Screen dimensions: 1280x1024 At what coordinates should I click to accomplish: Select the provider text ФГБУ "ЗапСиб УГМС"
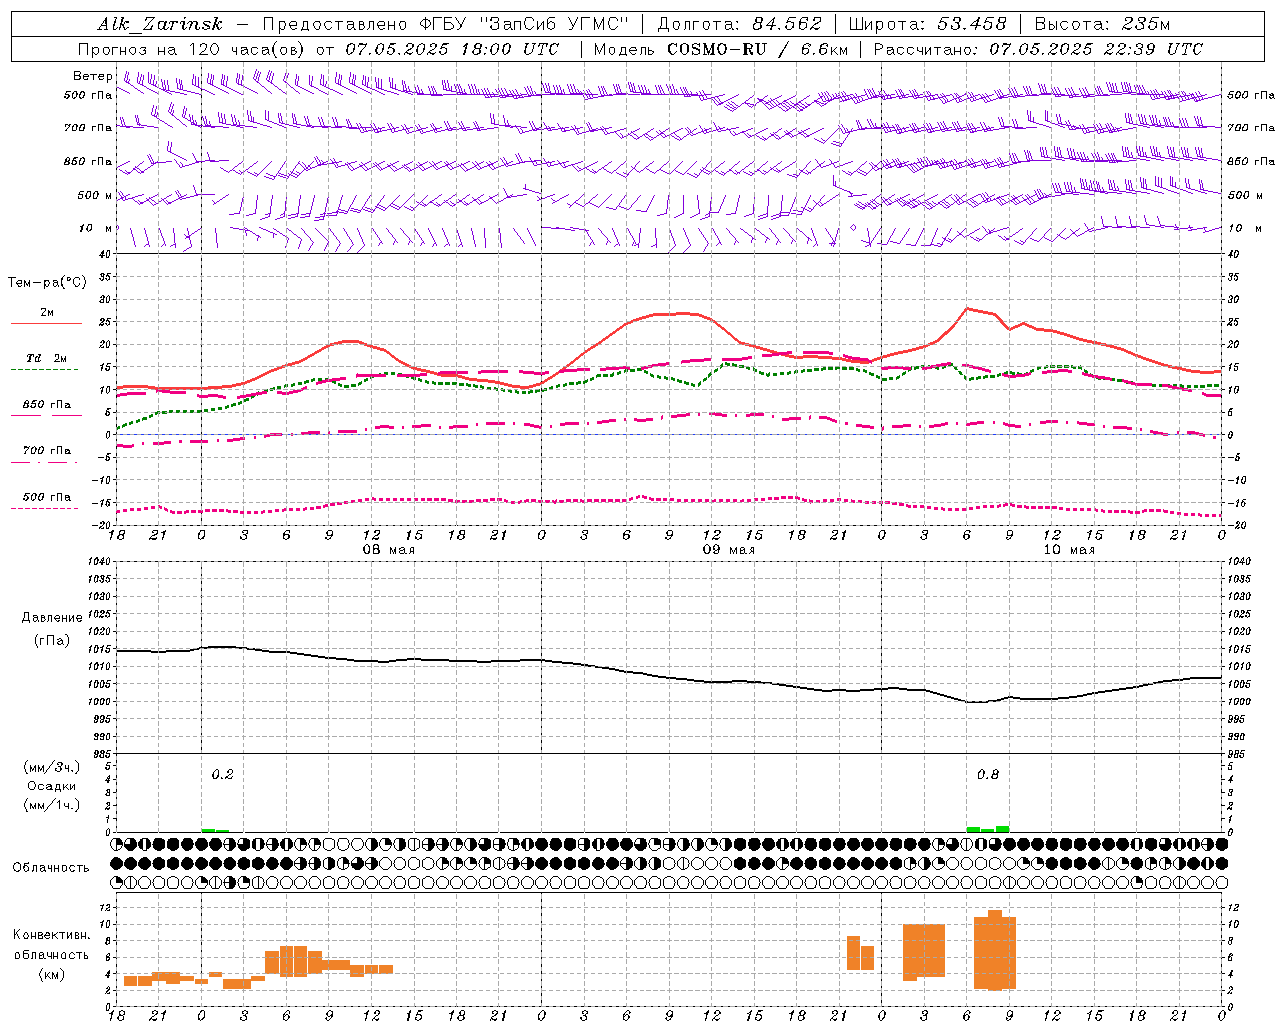(526, 24)
